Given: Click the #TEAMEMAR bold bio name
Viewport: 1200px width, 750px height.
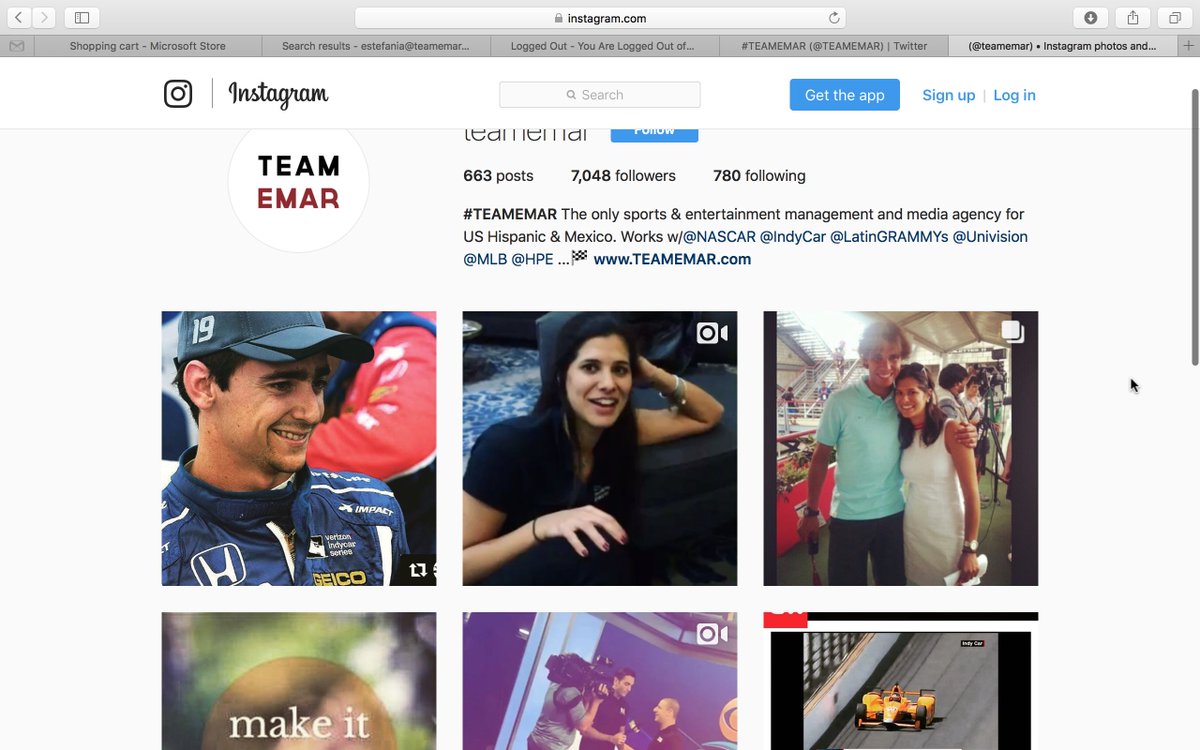Looking at the screenshot, I should 510,214.
